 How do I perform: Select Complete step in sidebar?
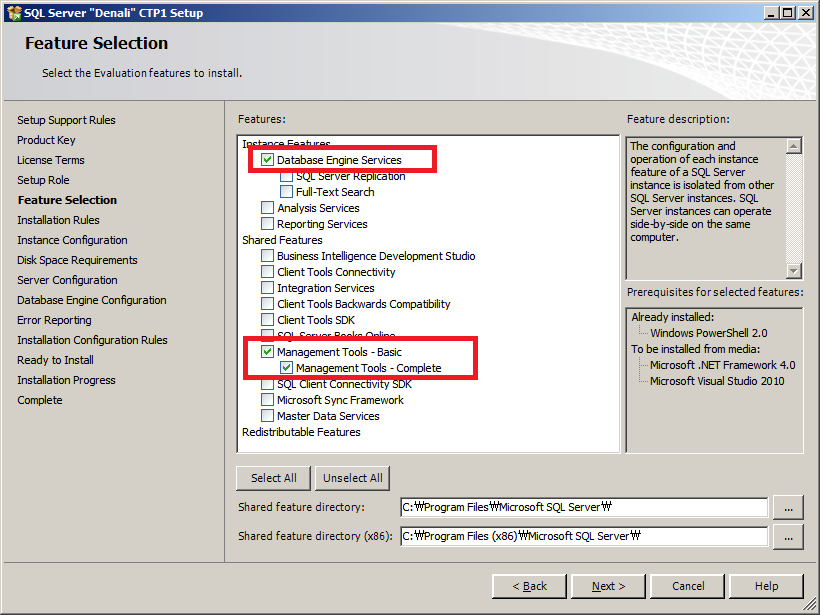click(x=40, y=400)
